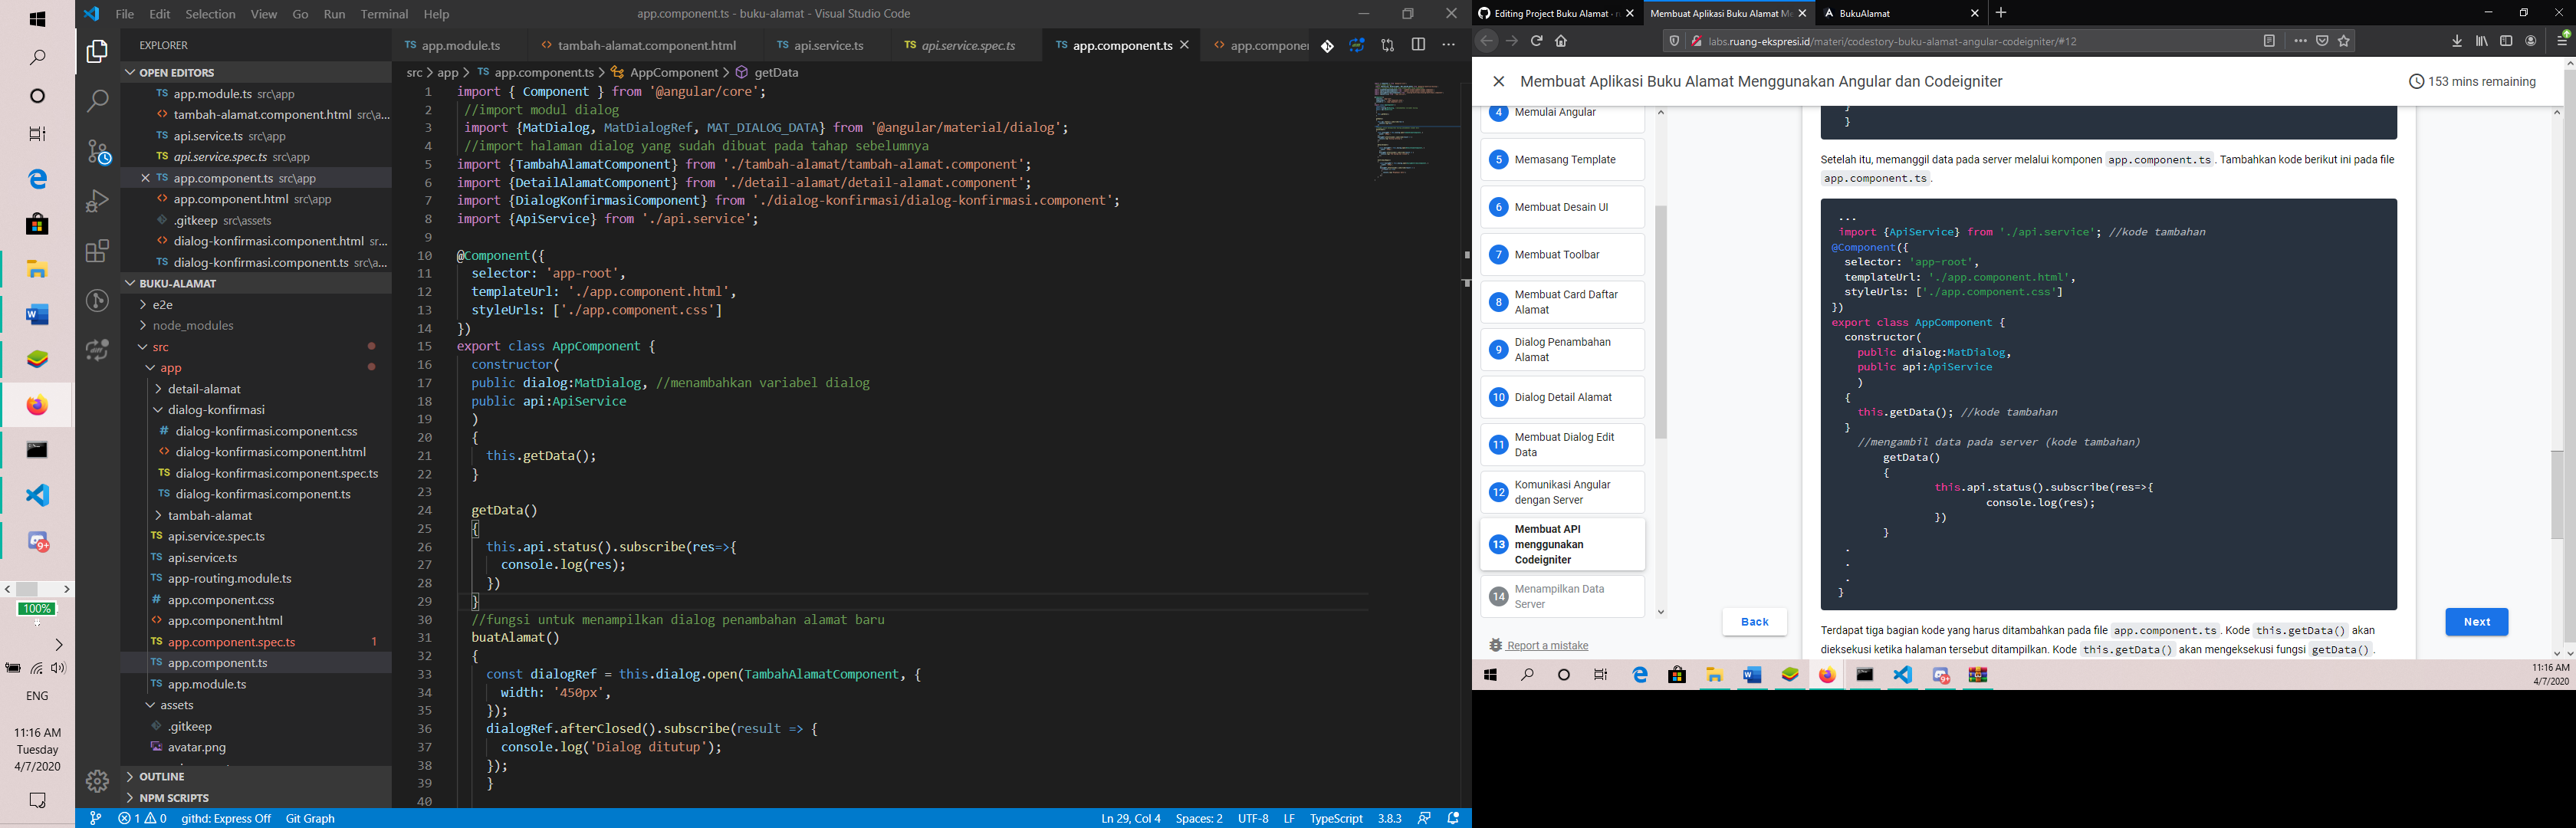Click the Report a mistake link

click(1547, 646)
